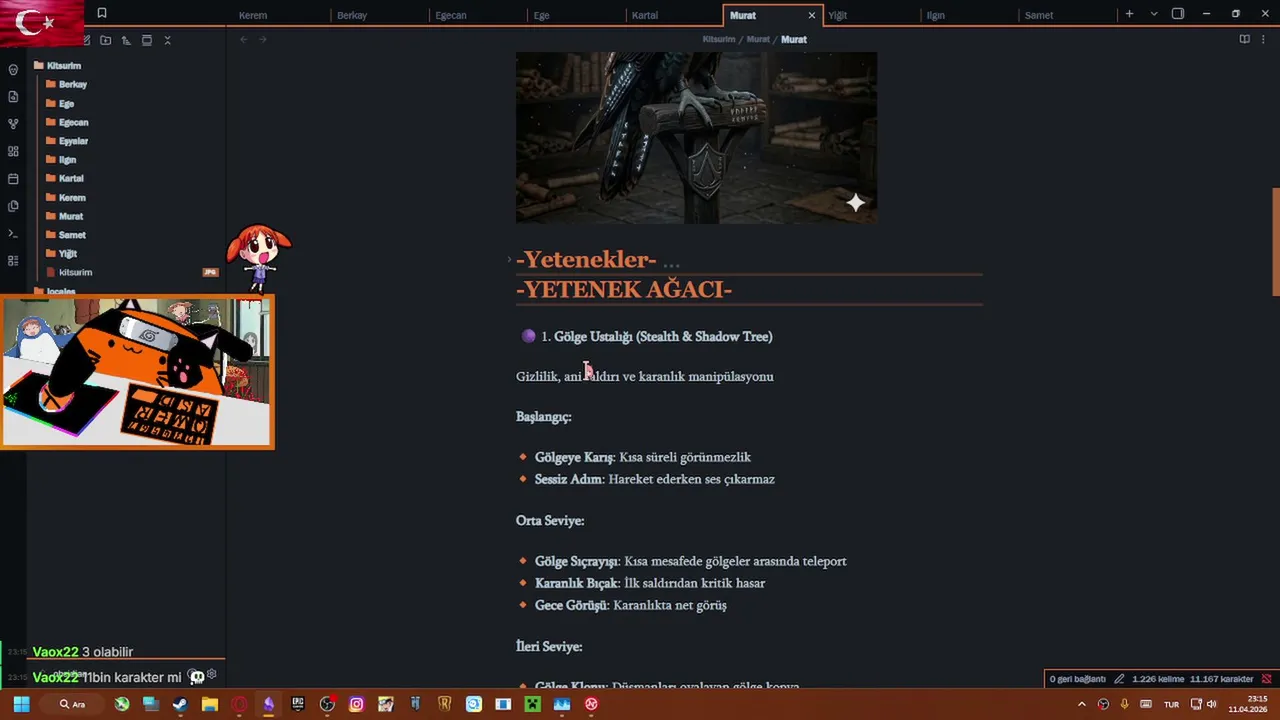Toggle the right sidebar
This screenshot has width=1280, height=720.
1178,14
